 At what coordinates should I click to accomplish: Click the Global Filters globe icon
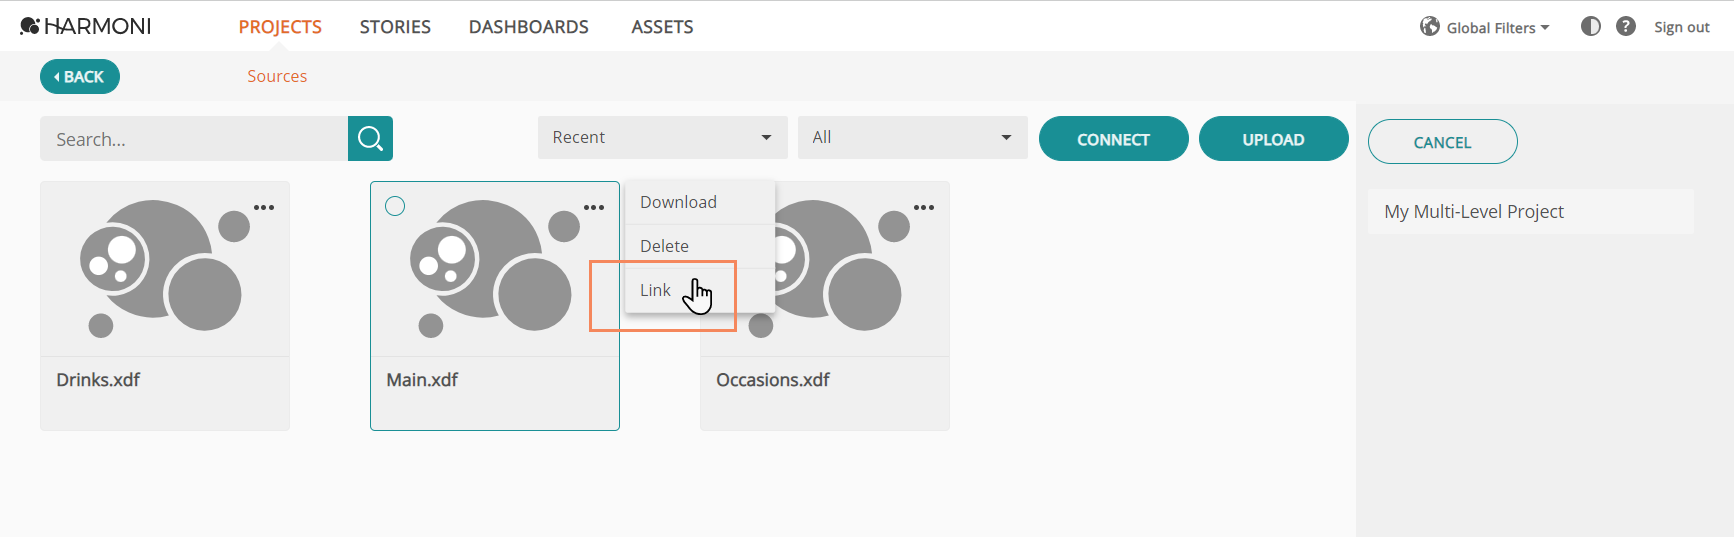(x=1430, y=26)
